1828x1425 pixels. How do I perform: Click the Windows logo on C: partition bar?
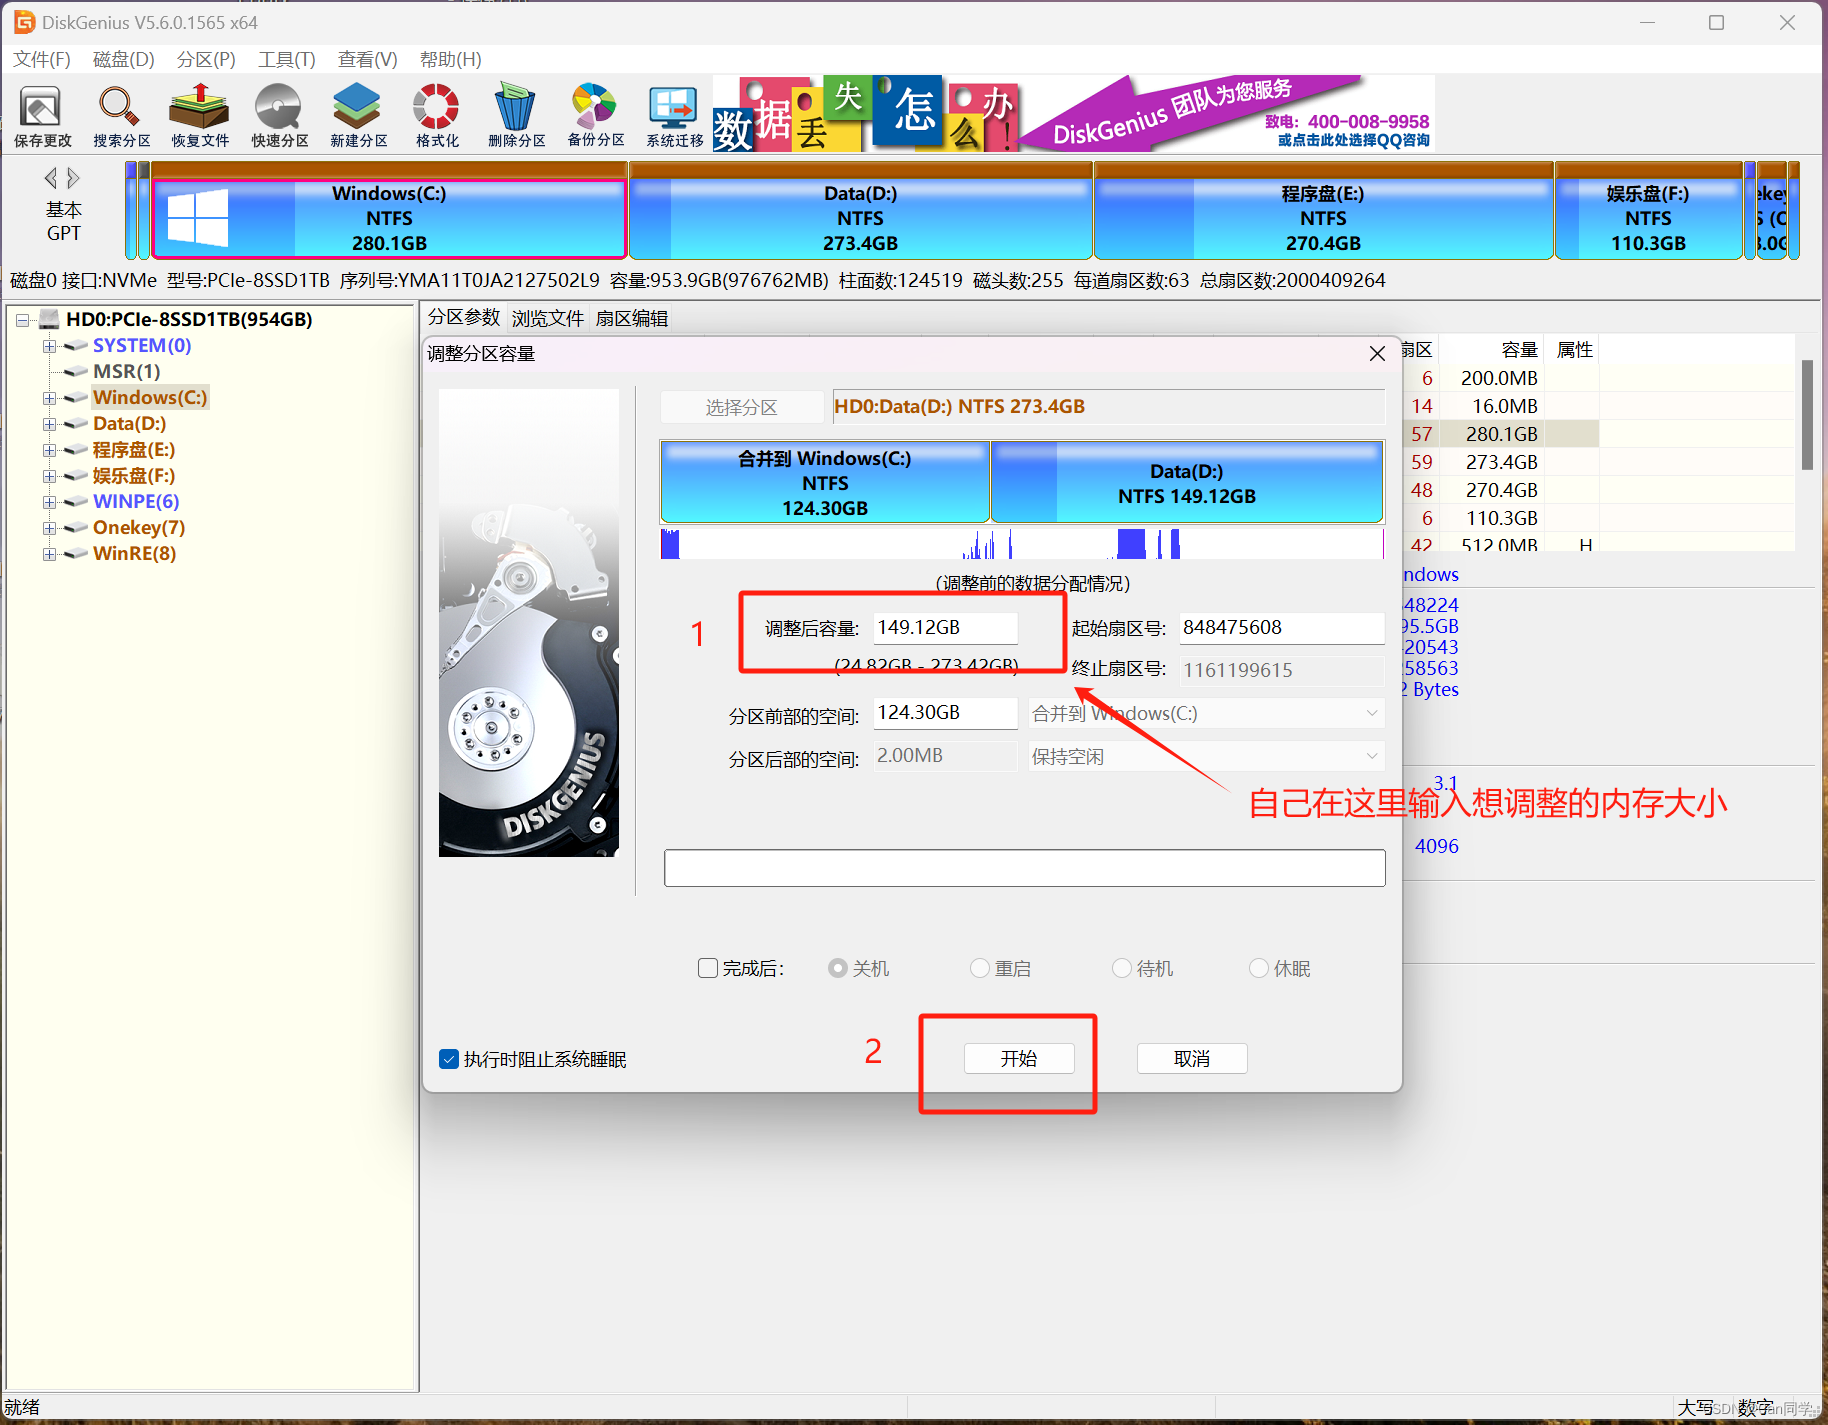197,217
